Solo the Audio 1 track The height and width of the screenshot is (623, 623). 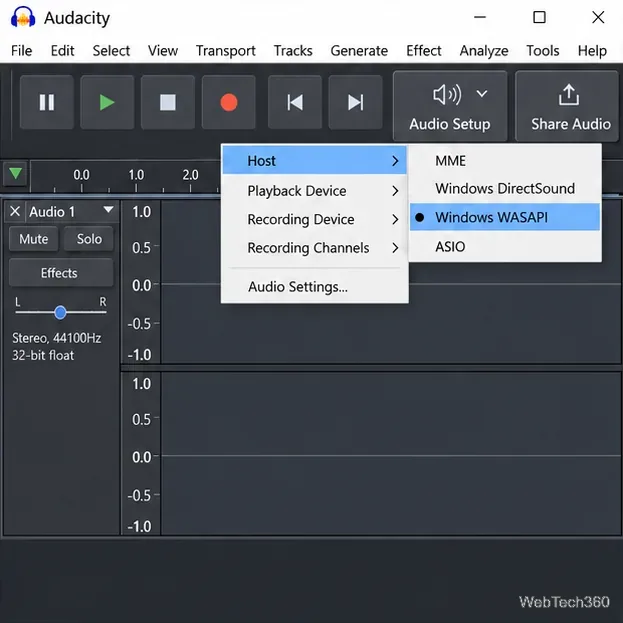tap(89, 239)
